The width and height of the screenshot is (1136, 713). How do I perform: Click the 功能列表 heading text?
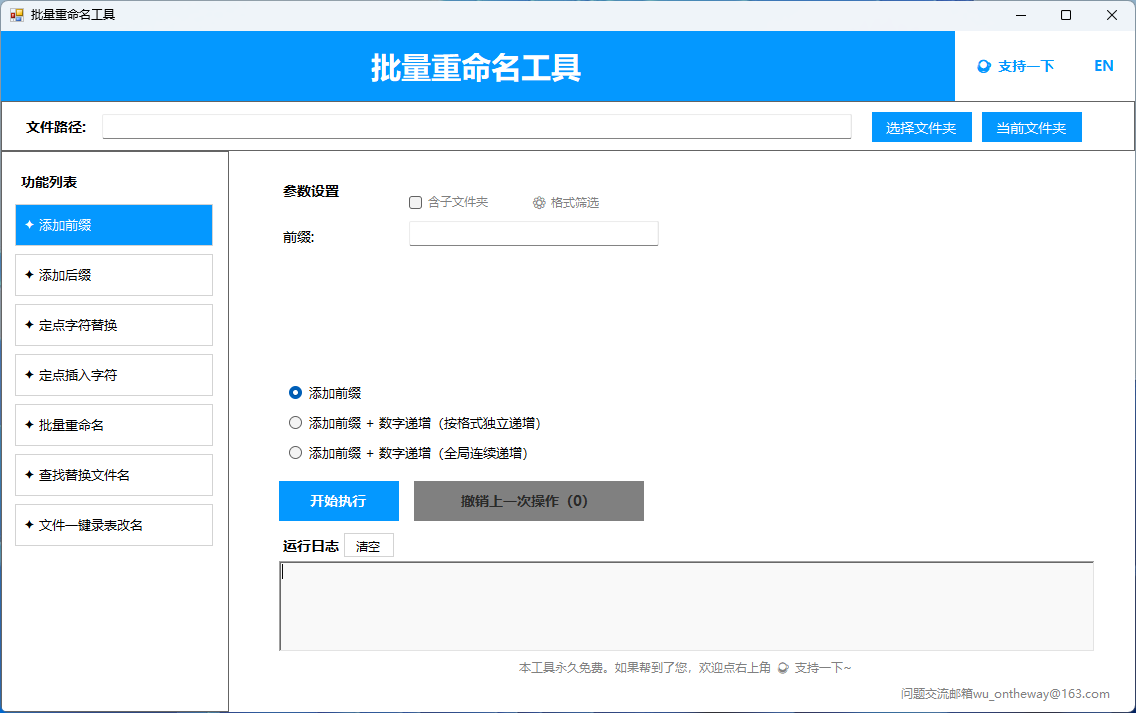pyautogui.click(x=49, y=183)
